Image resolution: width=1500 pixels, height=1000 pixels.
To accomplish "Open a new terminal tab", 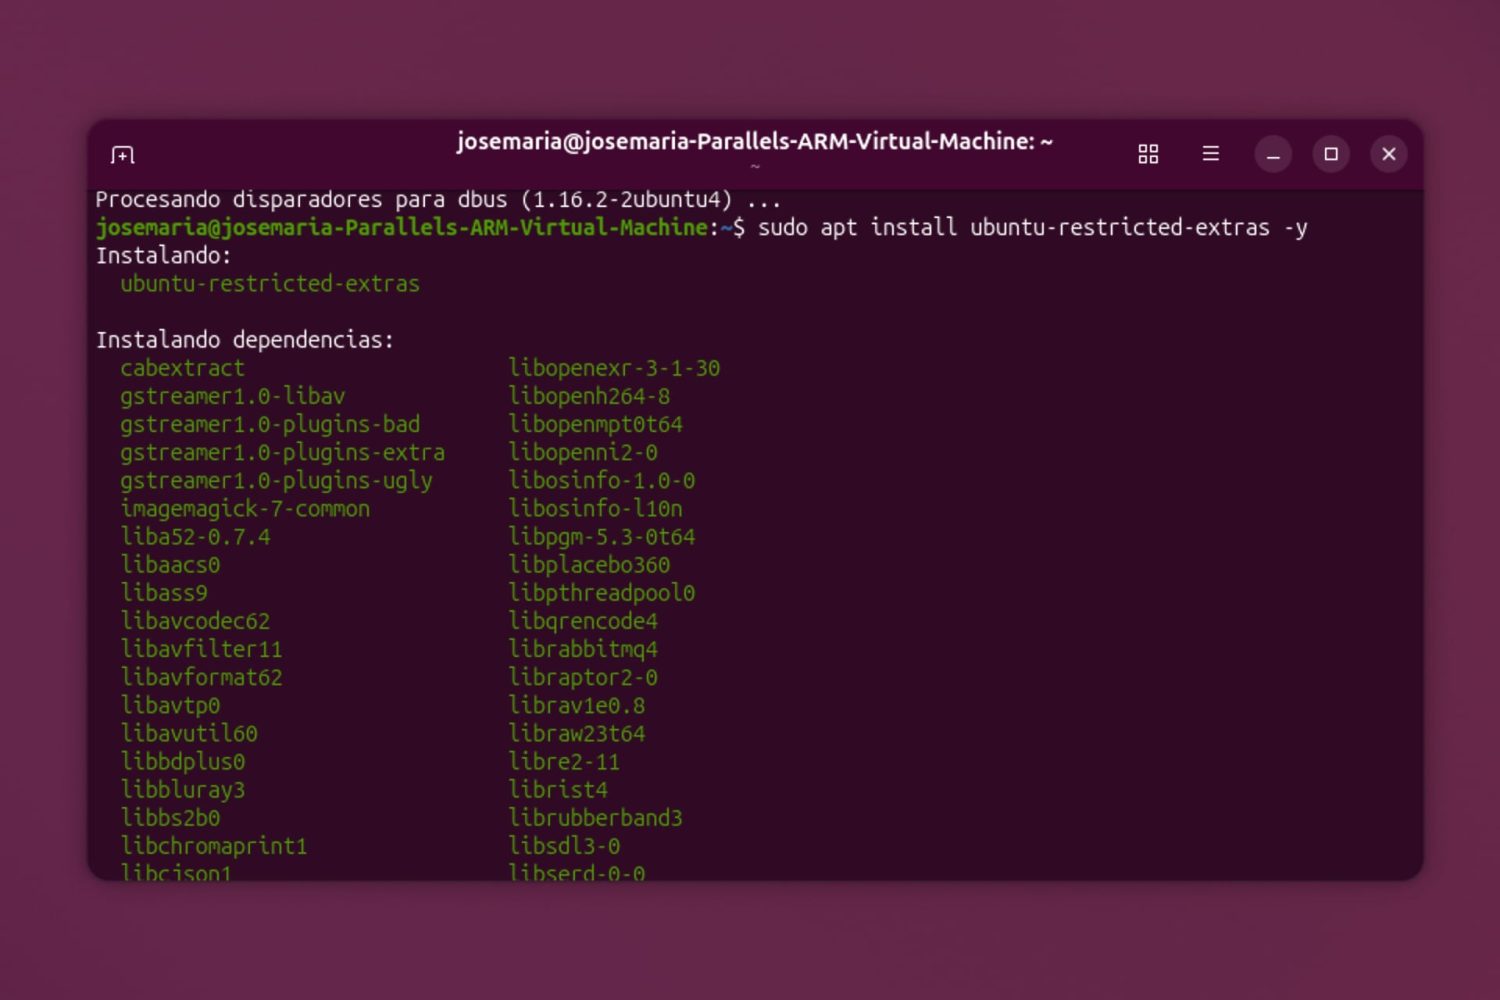I will point(122,155).
